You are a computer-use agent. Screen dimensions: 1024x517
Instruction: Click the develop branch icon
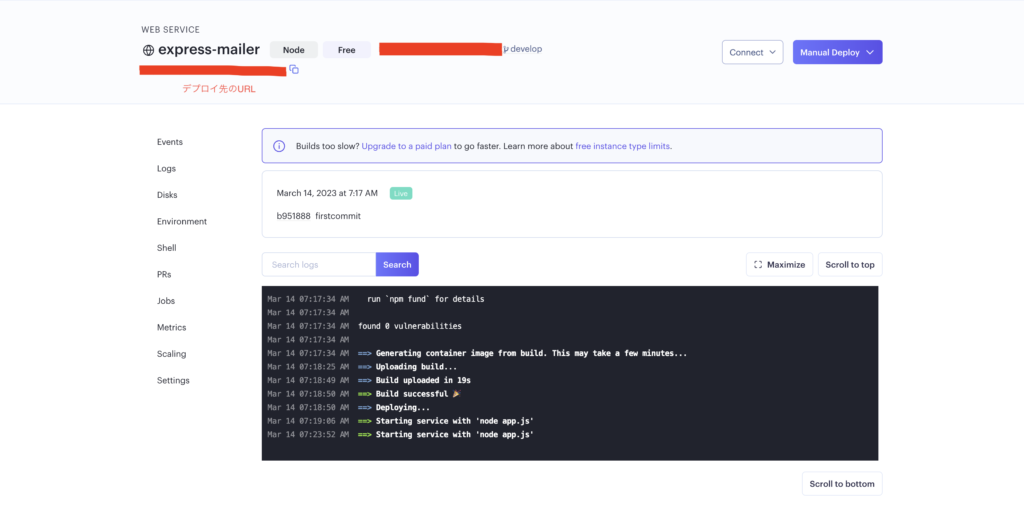click(x=506, y=49)
